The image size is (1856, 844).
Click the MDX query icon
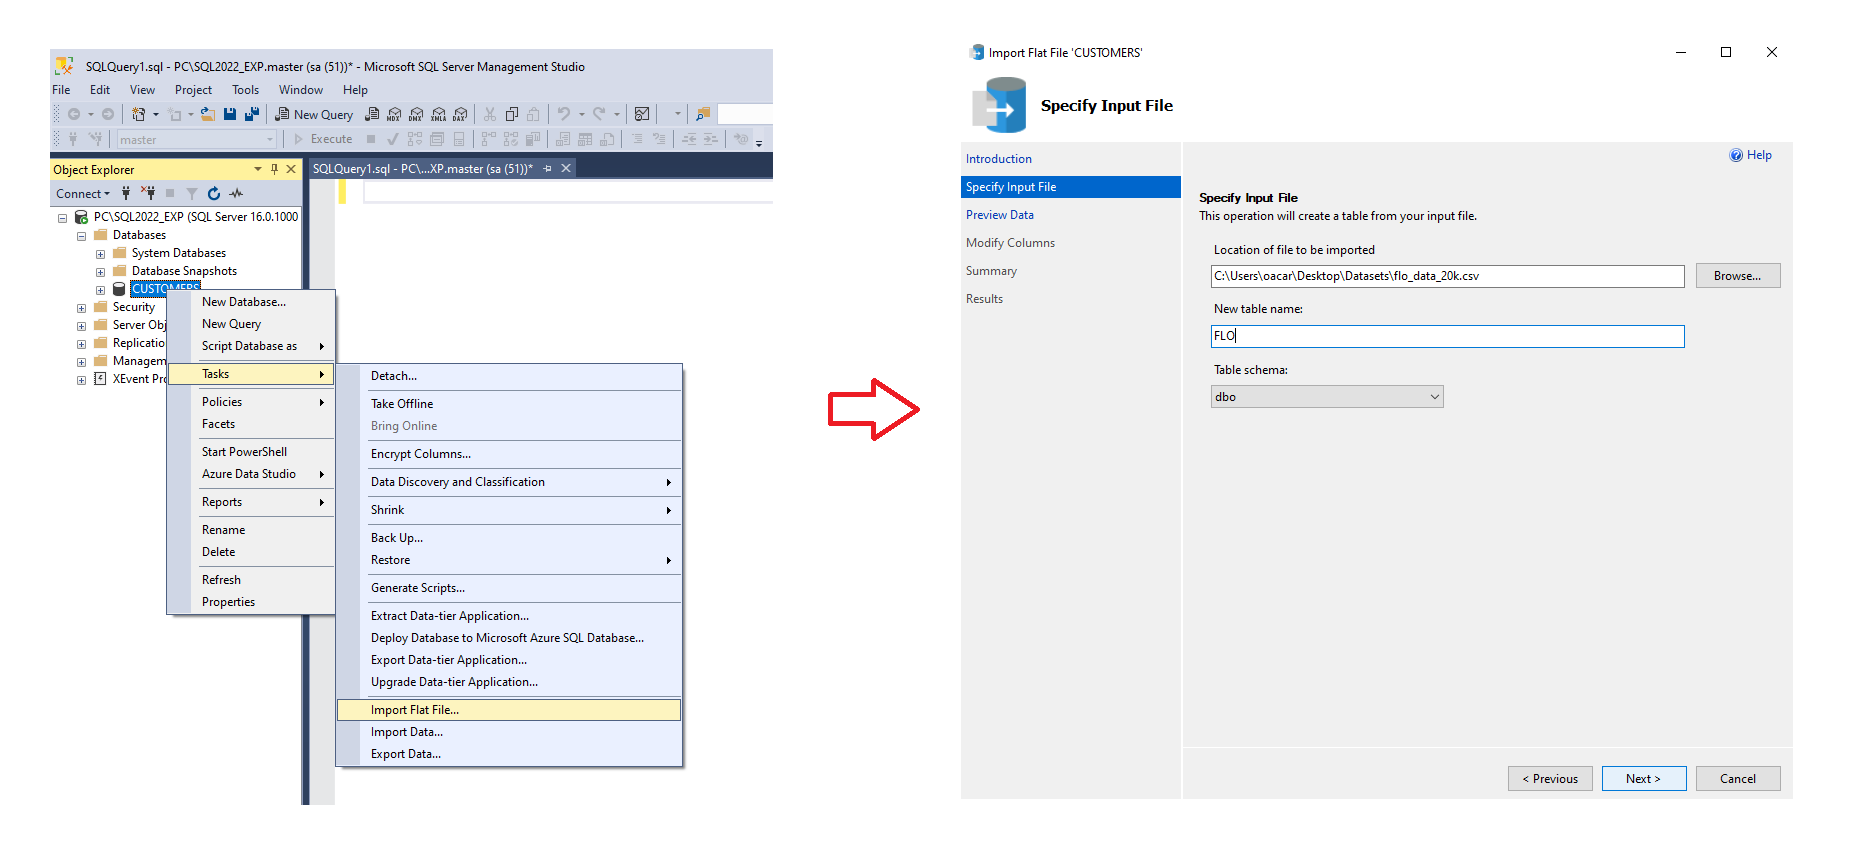click(394, 114)
